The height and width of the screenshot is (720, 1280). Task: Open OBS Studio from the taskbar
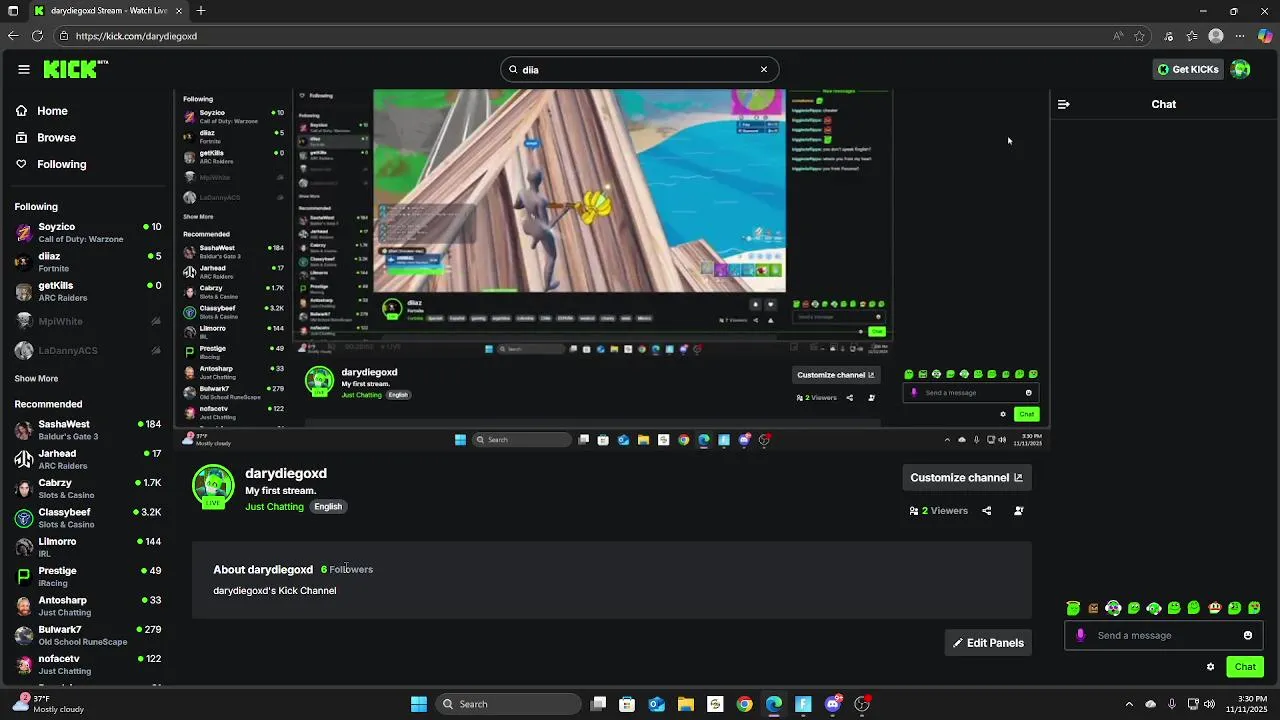pyautogui.click(x=862, y=704)
